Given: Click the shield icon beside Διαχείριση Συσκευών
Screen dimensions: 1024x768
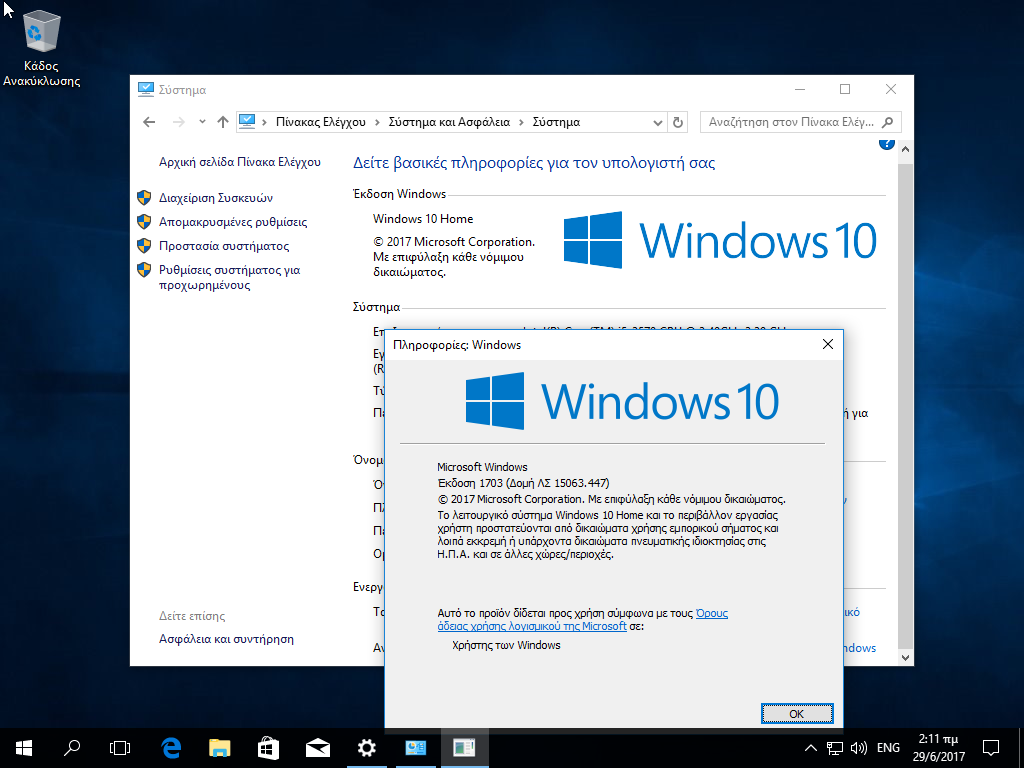Looking at the screenshot, I should point(144,198).
